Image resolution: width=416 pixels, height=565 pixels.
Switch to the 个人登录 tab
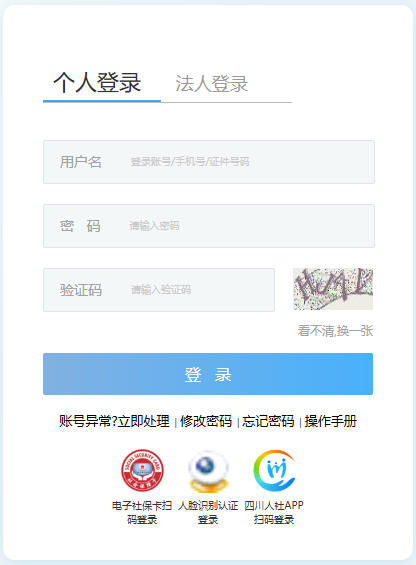(x=97, y=83)
